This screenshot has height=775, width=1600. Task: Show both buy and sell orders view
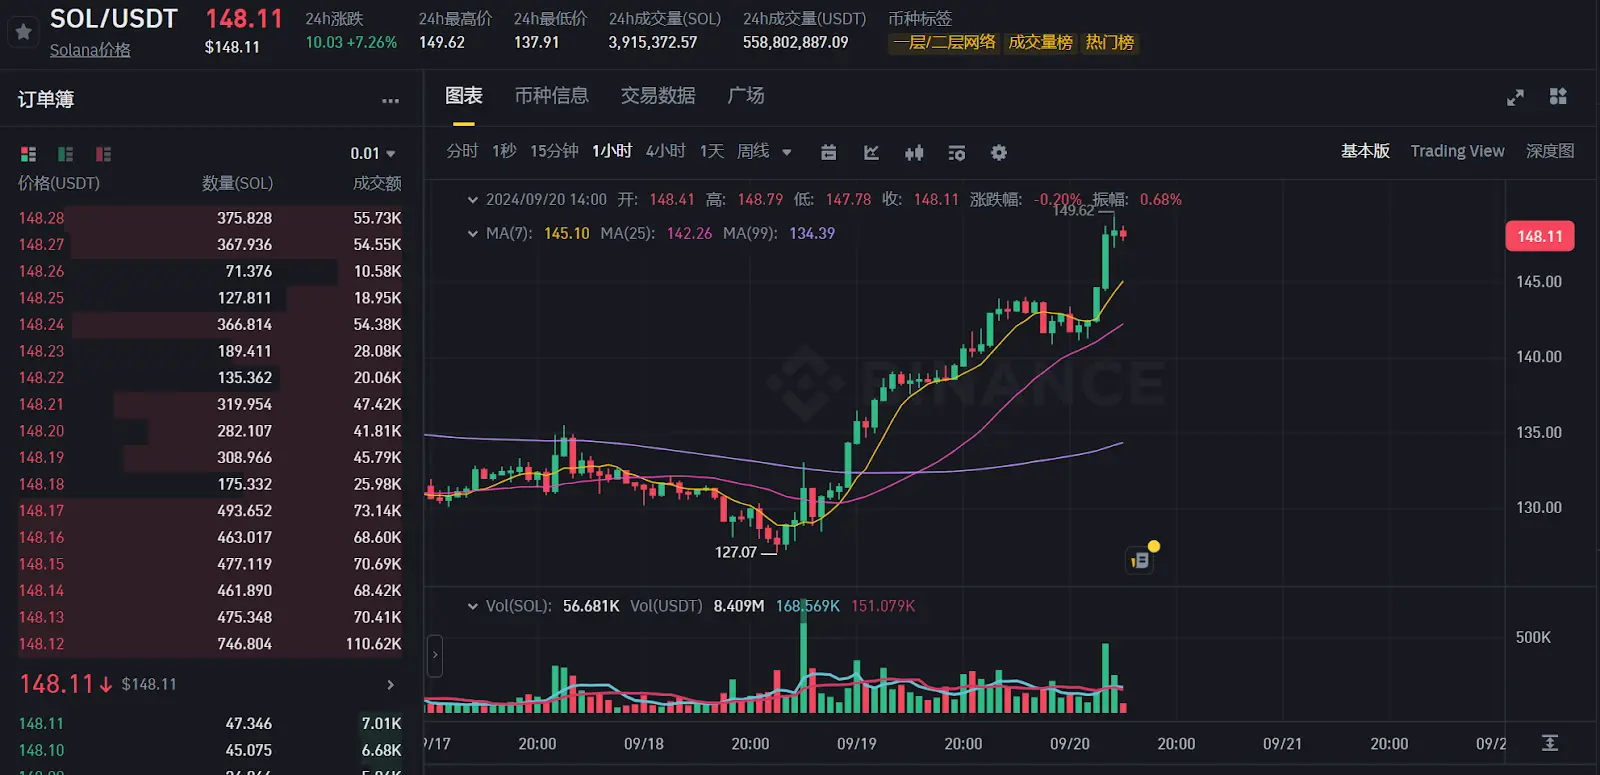28,154
